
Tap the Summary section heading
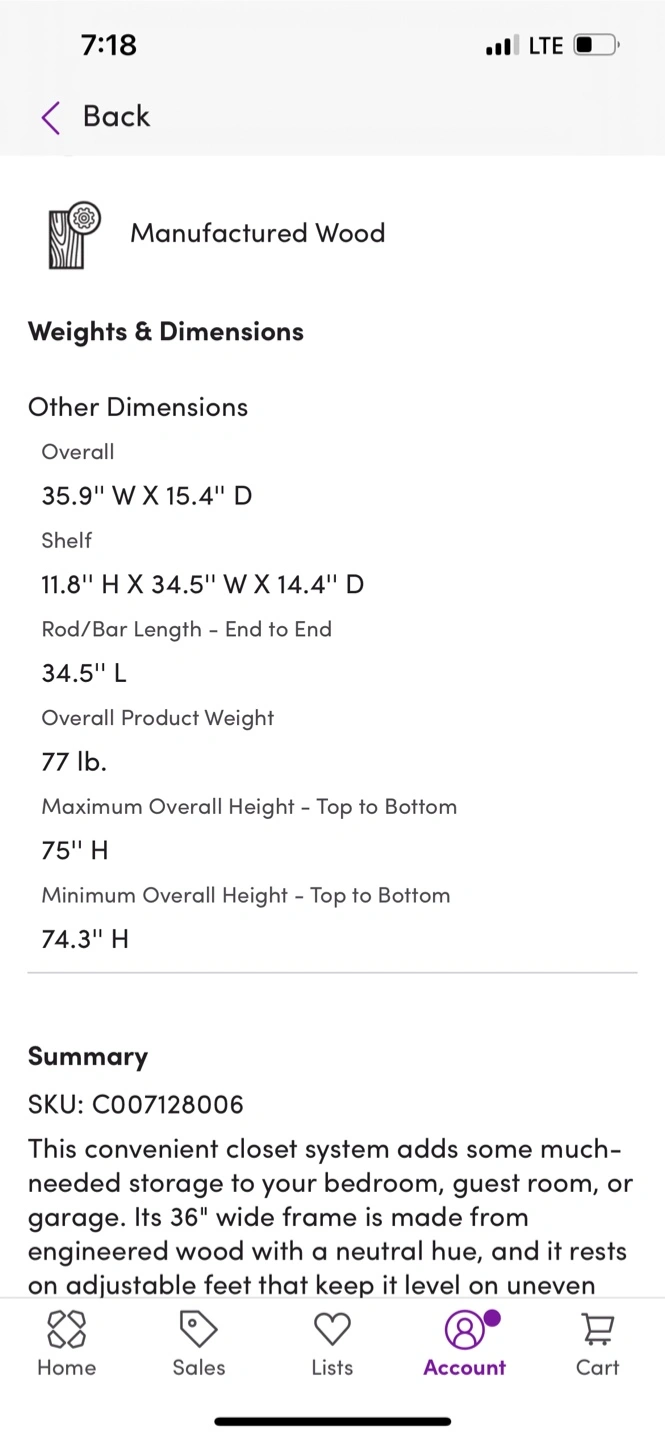(x=88, y=1056)
